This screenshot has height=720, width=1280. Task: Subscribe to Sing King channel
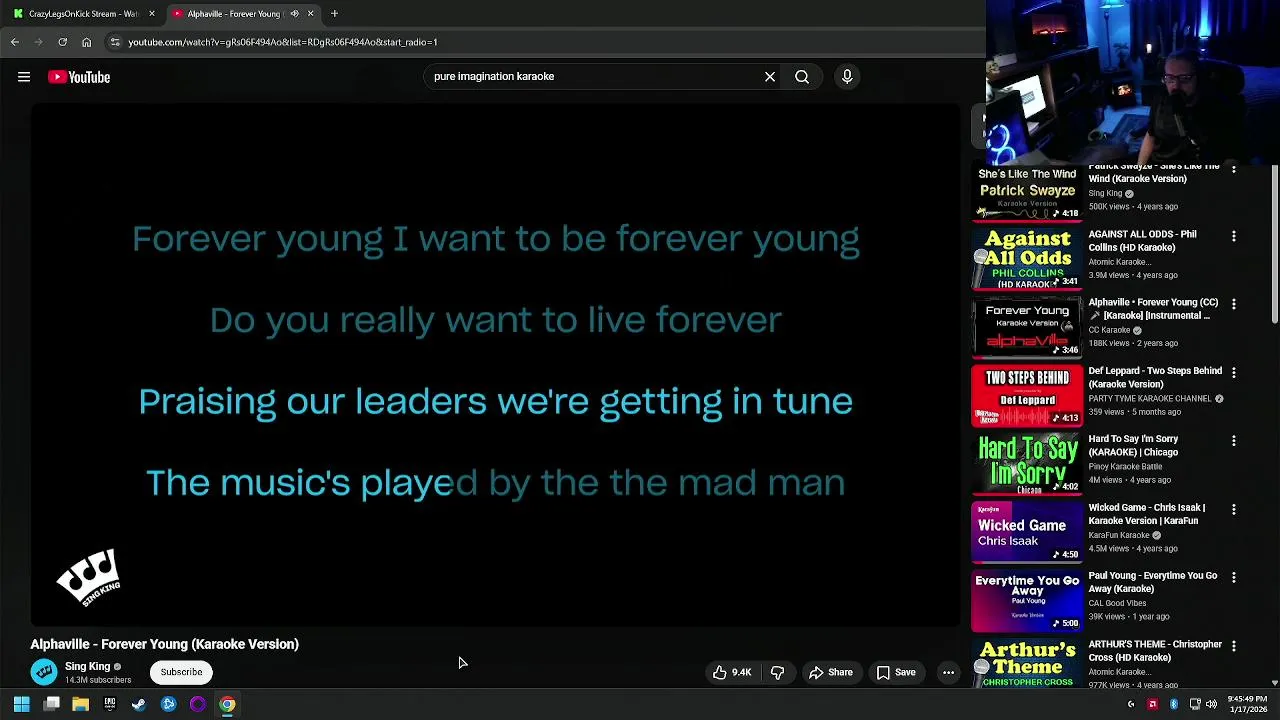coord(181,672)
